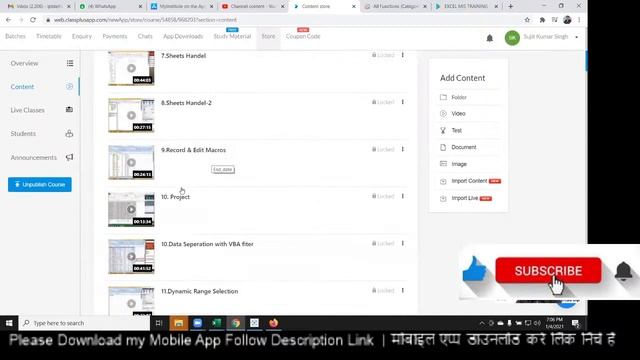Open the App Downloads menu
The width and height of the screenshot is (640, 360).
[183, 36]
